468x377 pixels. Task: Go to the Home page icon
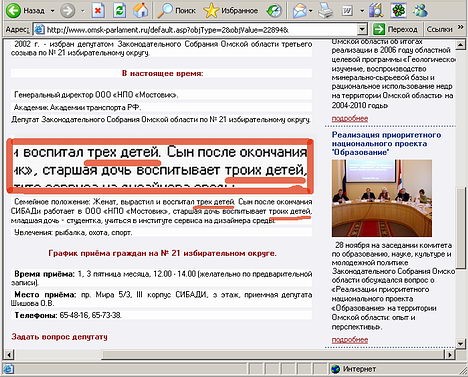[x=140, y=11]
